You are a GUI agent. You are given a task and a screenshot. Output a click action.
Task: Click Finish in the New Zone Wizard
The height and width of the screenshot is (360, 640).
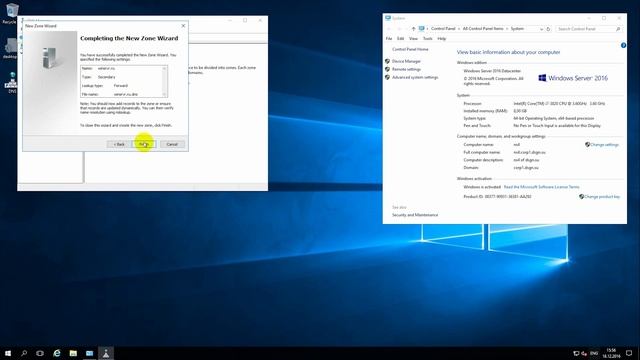point(144,144)
